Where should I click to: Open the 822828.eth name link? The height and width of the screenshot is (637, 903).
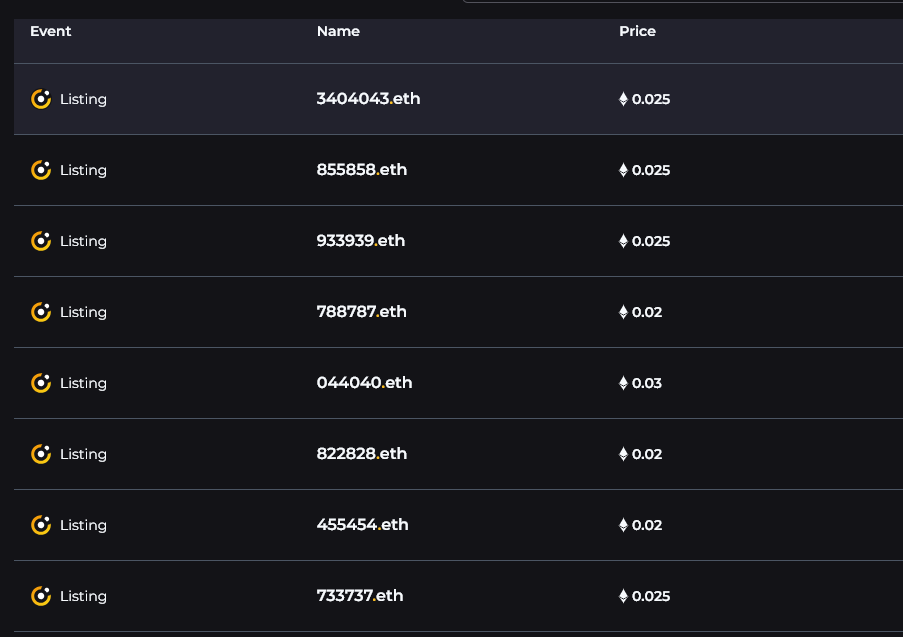tap(362, 453)
